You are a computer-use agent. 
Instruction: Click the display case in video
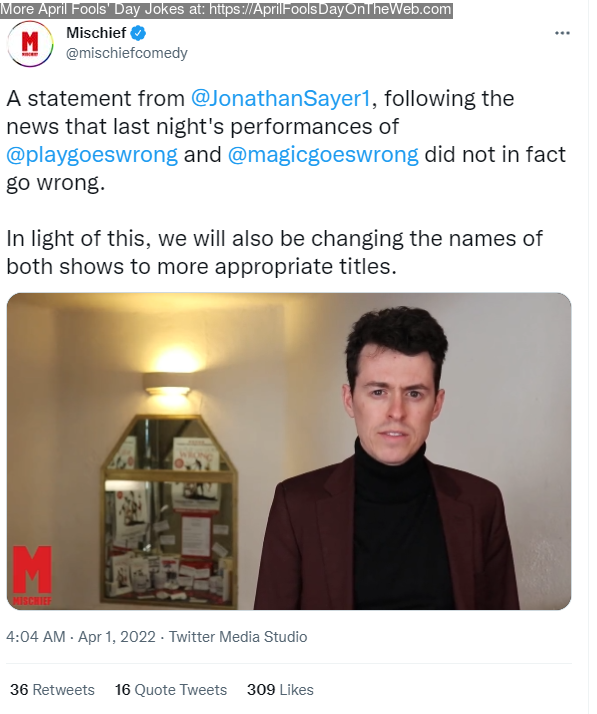tap(169, 511)
